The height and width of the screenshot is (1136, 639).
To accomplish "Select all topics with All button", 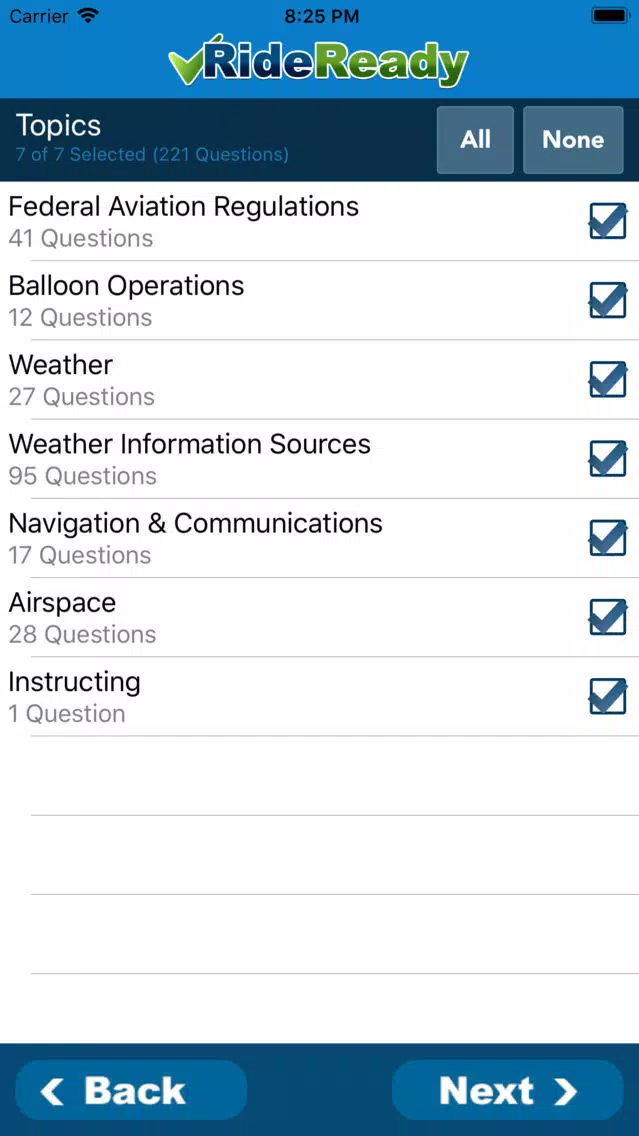I will point(475,140).
